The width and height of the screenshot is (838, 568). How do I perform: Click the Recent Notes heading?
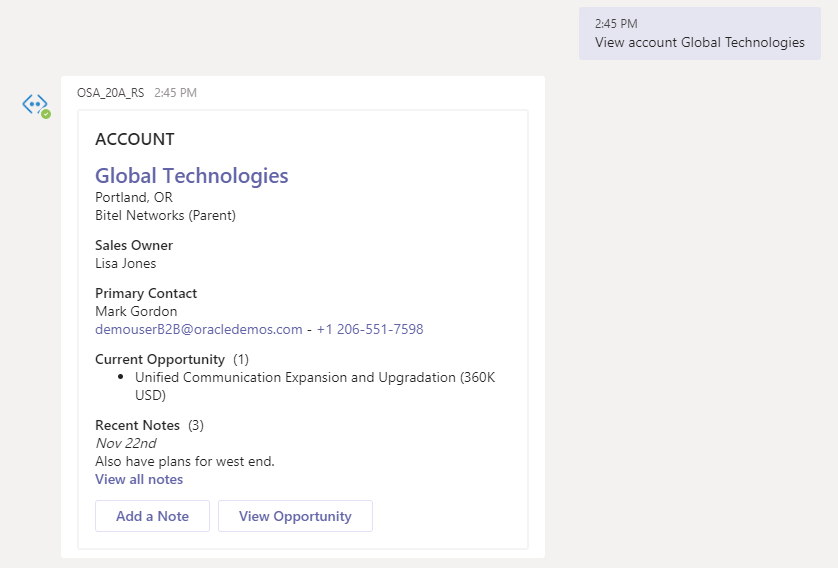coord(137,425)
